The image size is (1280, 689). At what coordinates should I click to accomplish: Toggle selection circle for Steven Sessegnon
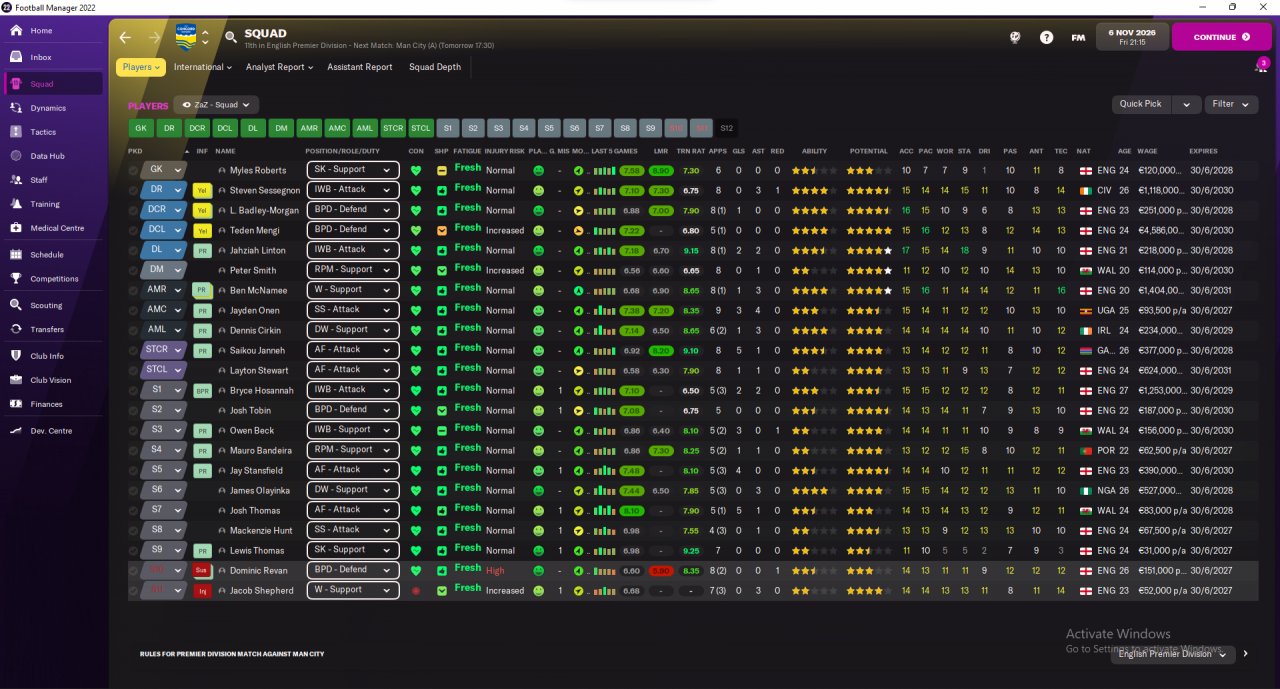coord(134,190)
